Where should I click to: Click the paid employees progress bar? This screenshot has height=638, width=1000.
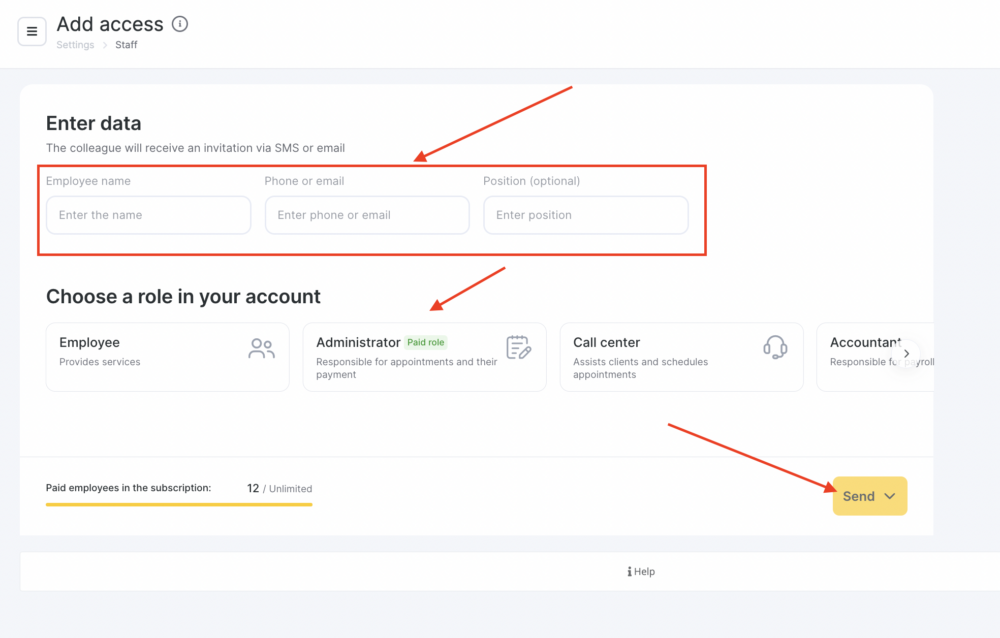pyautogui.click(x=179, y=505)
